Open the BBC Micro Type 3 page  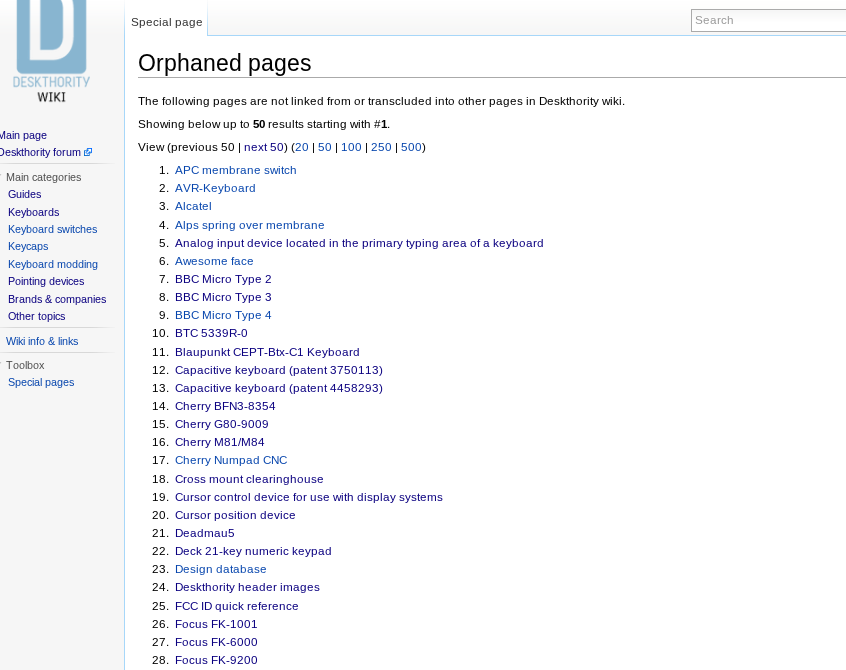[x=223, y=297]
